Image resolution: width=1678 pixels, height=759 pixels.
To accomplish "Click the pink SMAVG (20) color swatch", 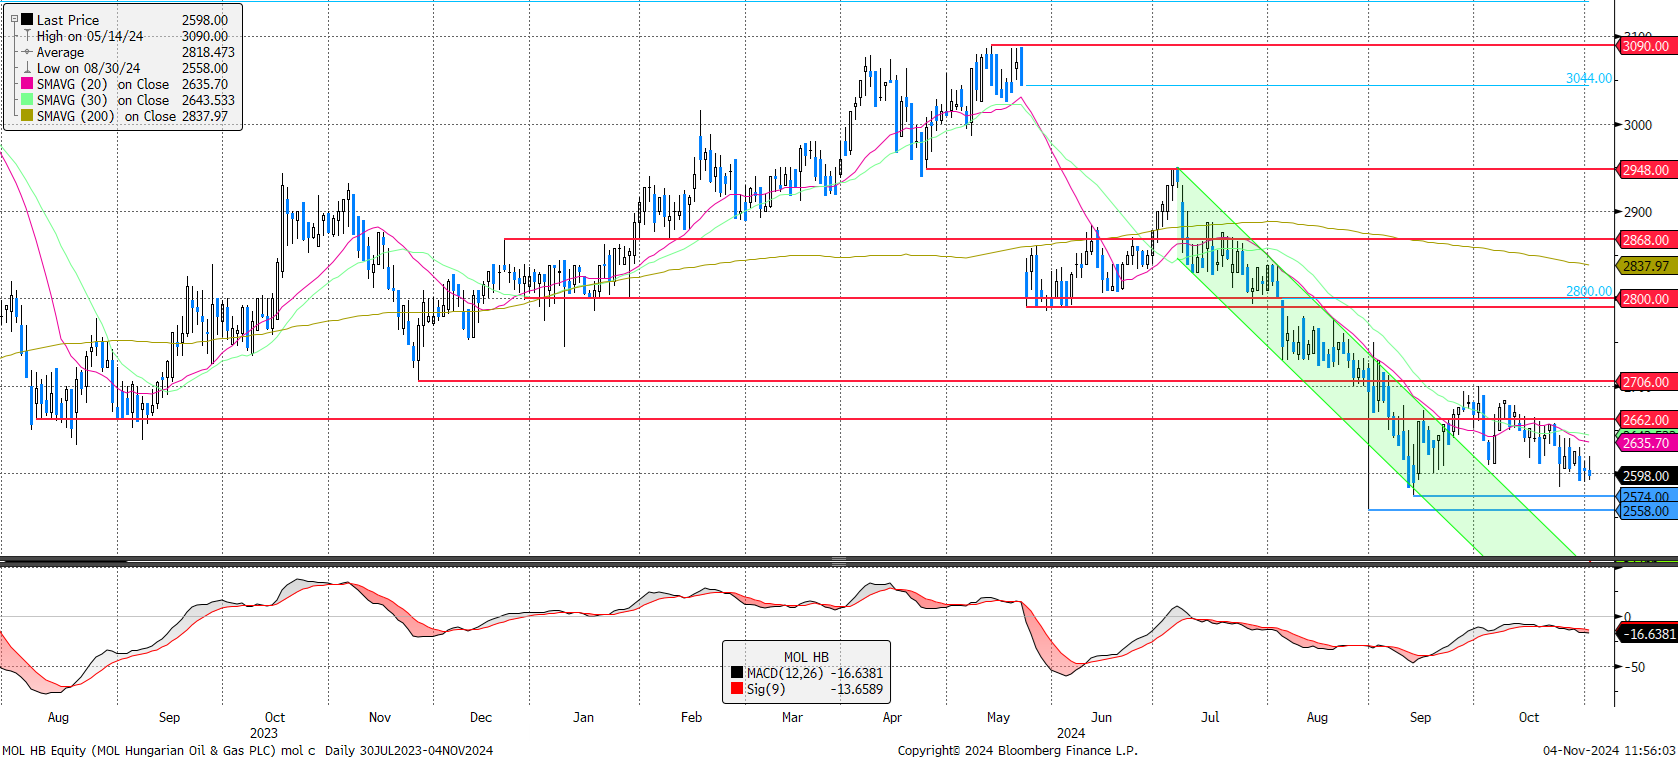I will pyautogui.click(x=27, y=84).
